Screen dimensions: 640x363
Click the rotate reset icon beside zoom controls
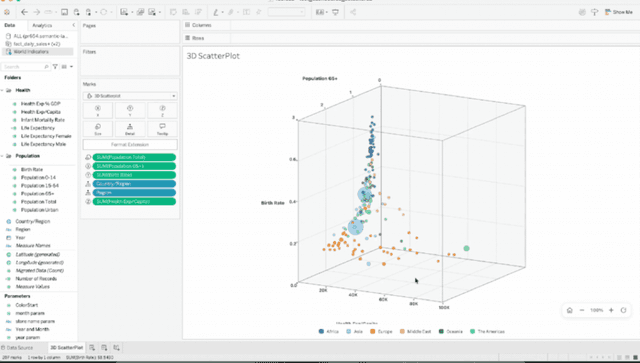click(x=623, y=310)
